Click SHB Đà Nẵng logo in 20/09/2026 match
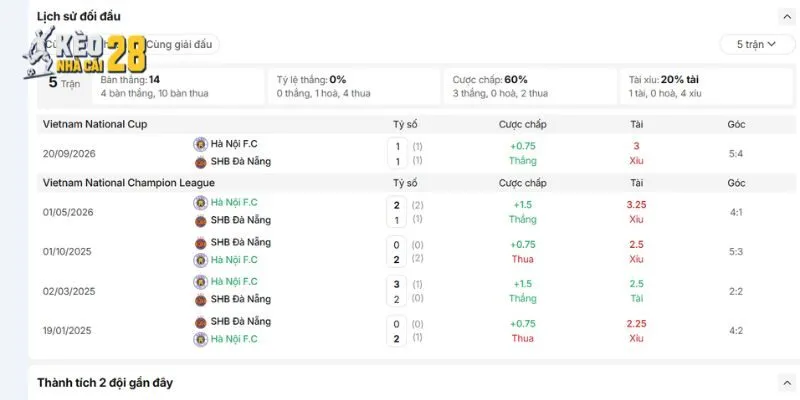The height and width of the screenshot is (400, 800). coord(201,162)
